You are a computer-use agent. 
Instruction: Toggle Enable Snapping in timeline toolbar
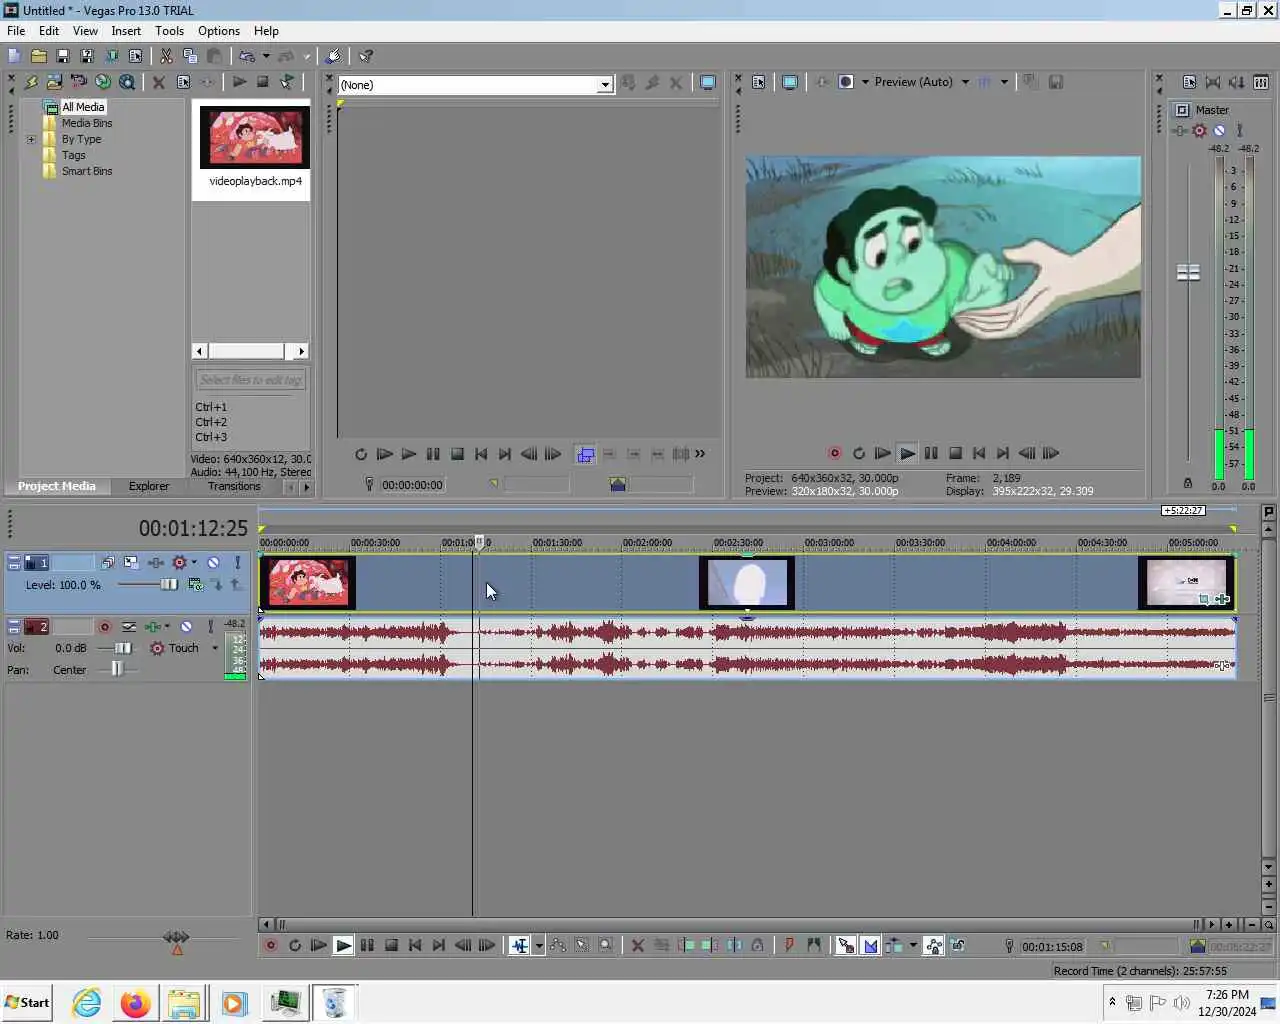click(846, 945)
